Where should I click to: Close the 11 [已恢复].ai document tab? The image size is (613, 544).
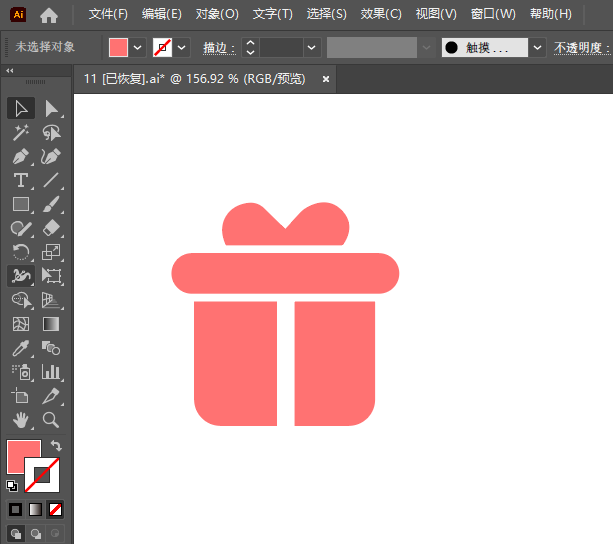coord(326,79)
